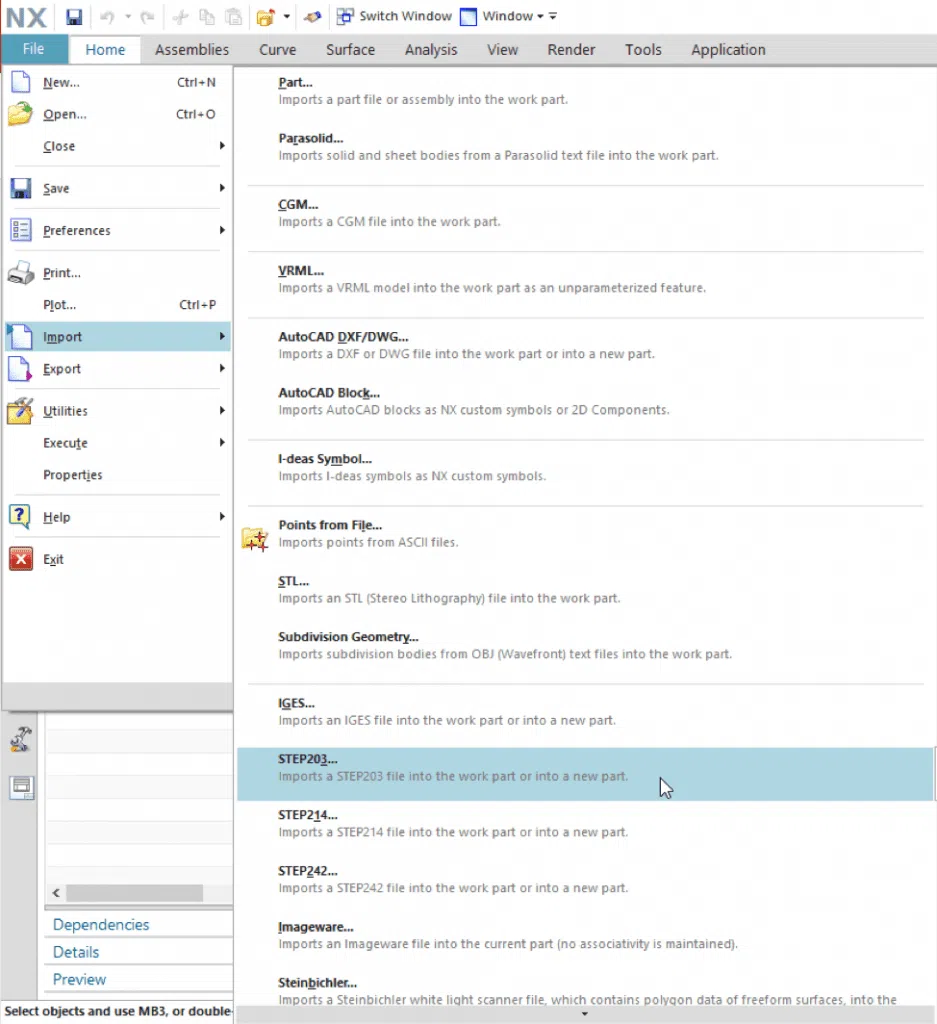The image size is (937, 1024).
Task: Select the STEP214... import option
Action: [585, 824]
